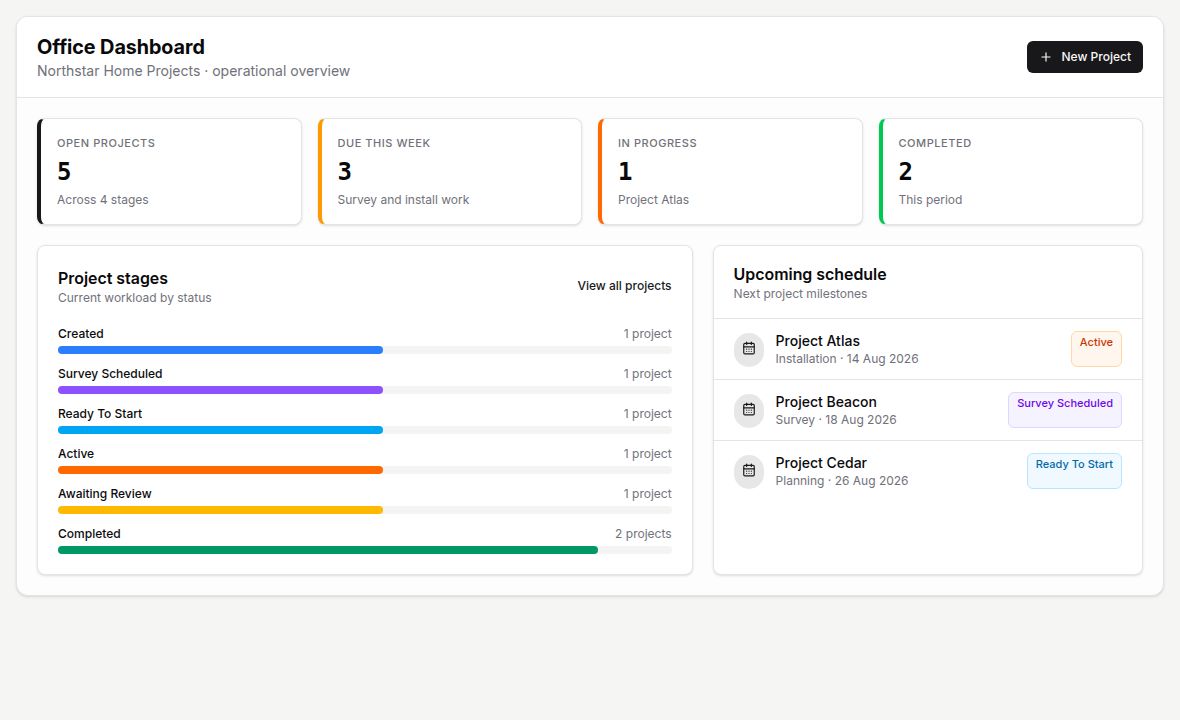Click the purple Survey Scheduled progress bar

[x=220, y=390]
